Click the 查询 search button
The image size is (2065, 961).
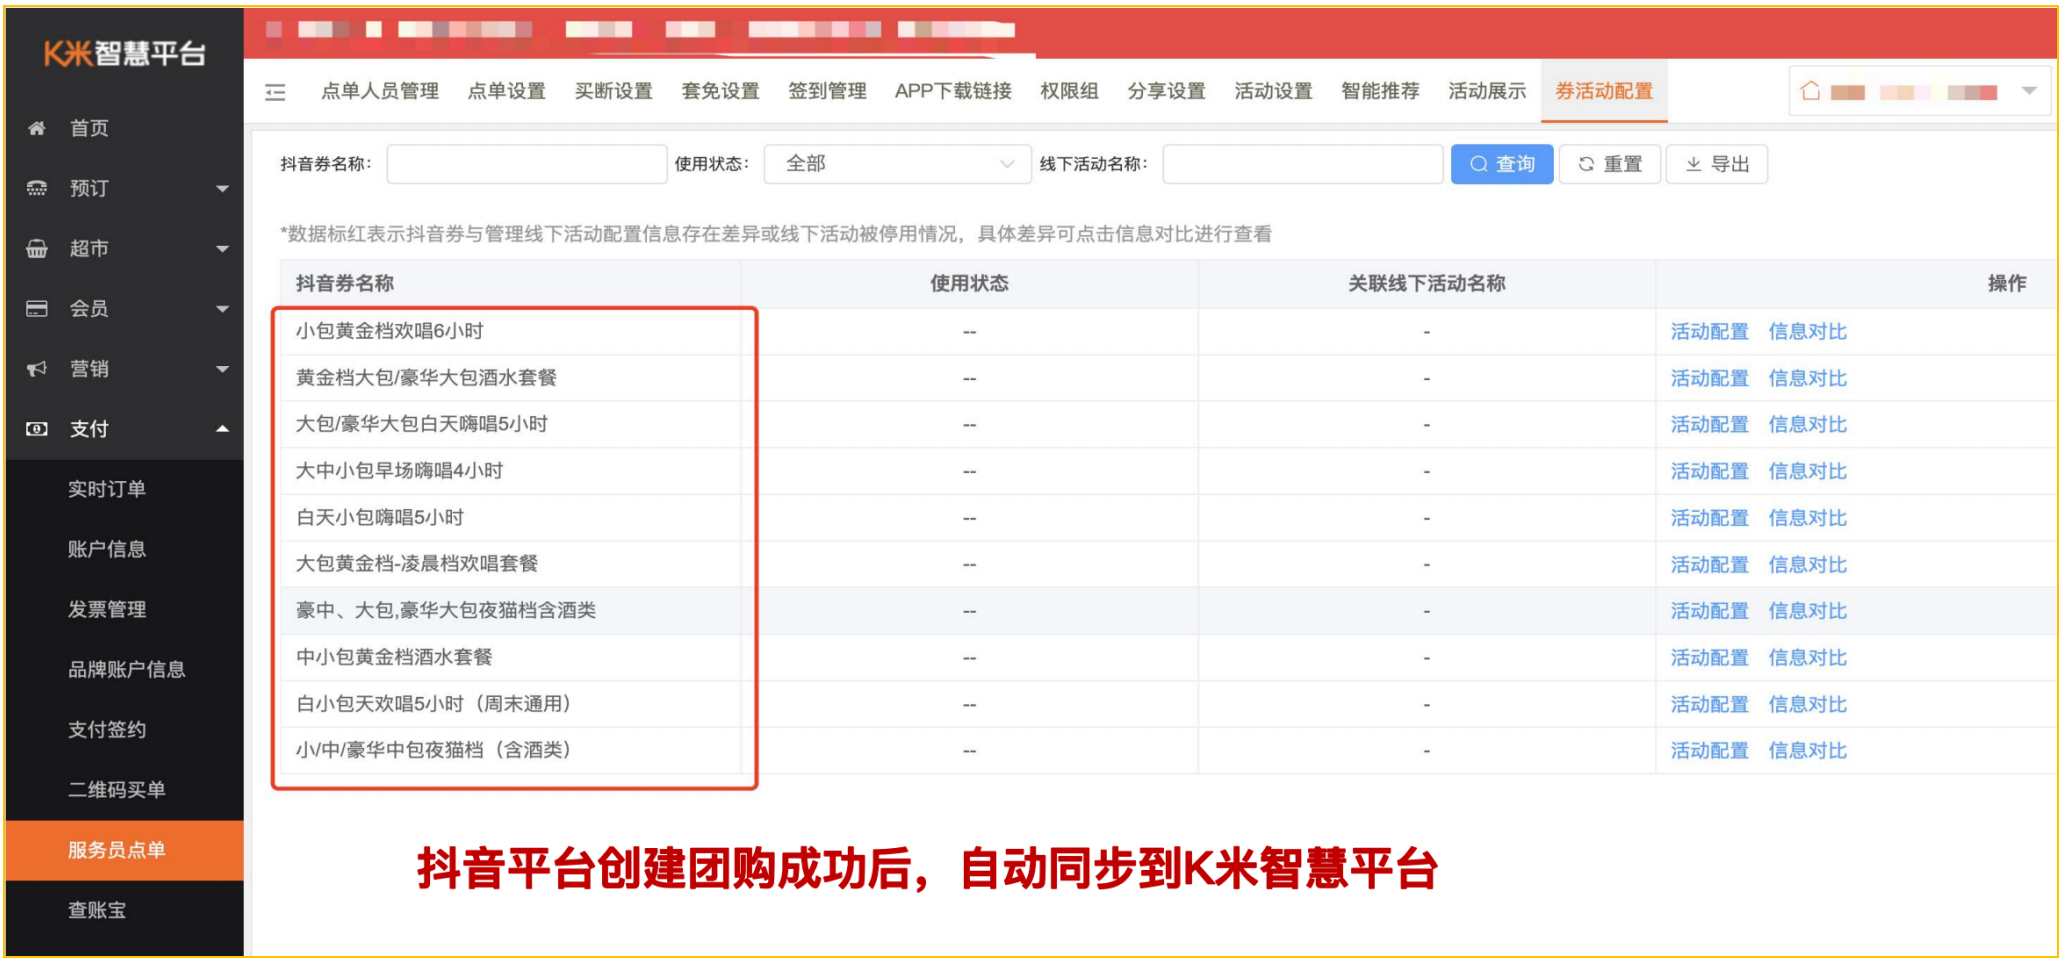[1502, 164]
